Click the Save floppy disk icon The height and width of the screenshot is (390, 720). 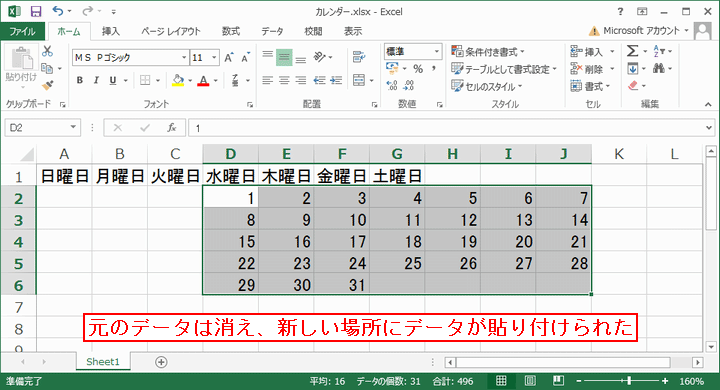(35, 11)
